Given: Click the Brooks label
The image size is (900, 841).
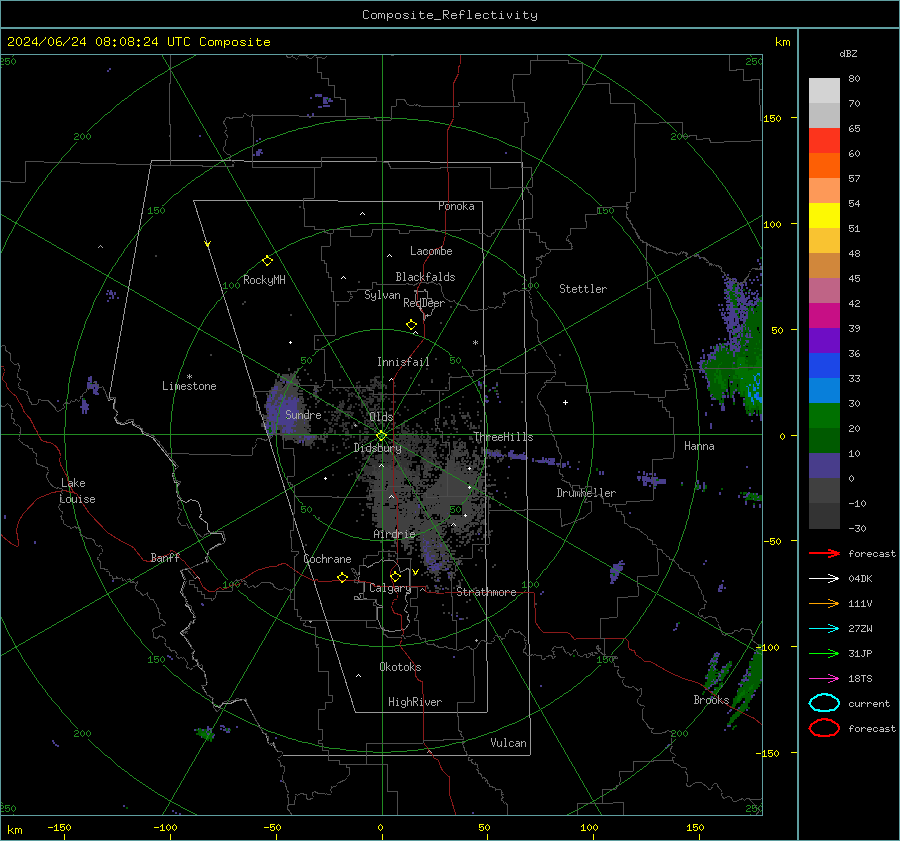Looking at the screenshot, I should [711, 700].
